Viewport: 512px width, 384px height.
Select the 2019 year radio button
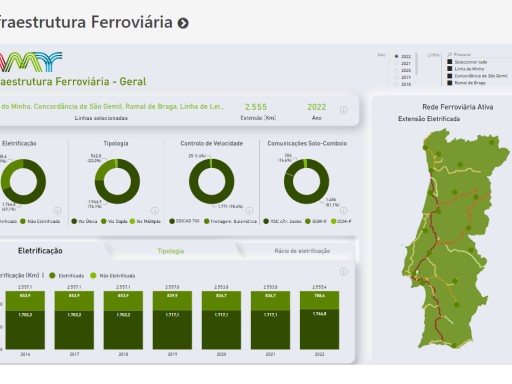click(397, 77)
